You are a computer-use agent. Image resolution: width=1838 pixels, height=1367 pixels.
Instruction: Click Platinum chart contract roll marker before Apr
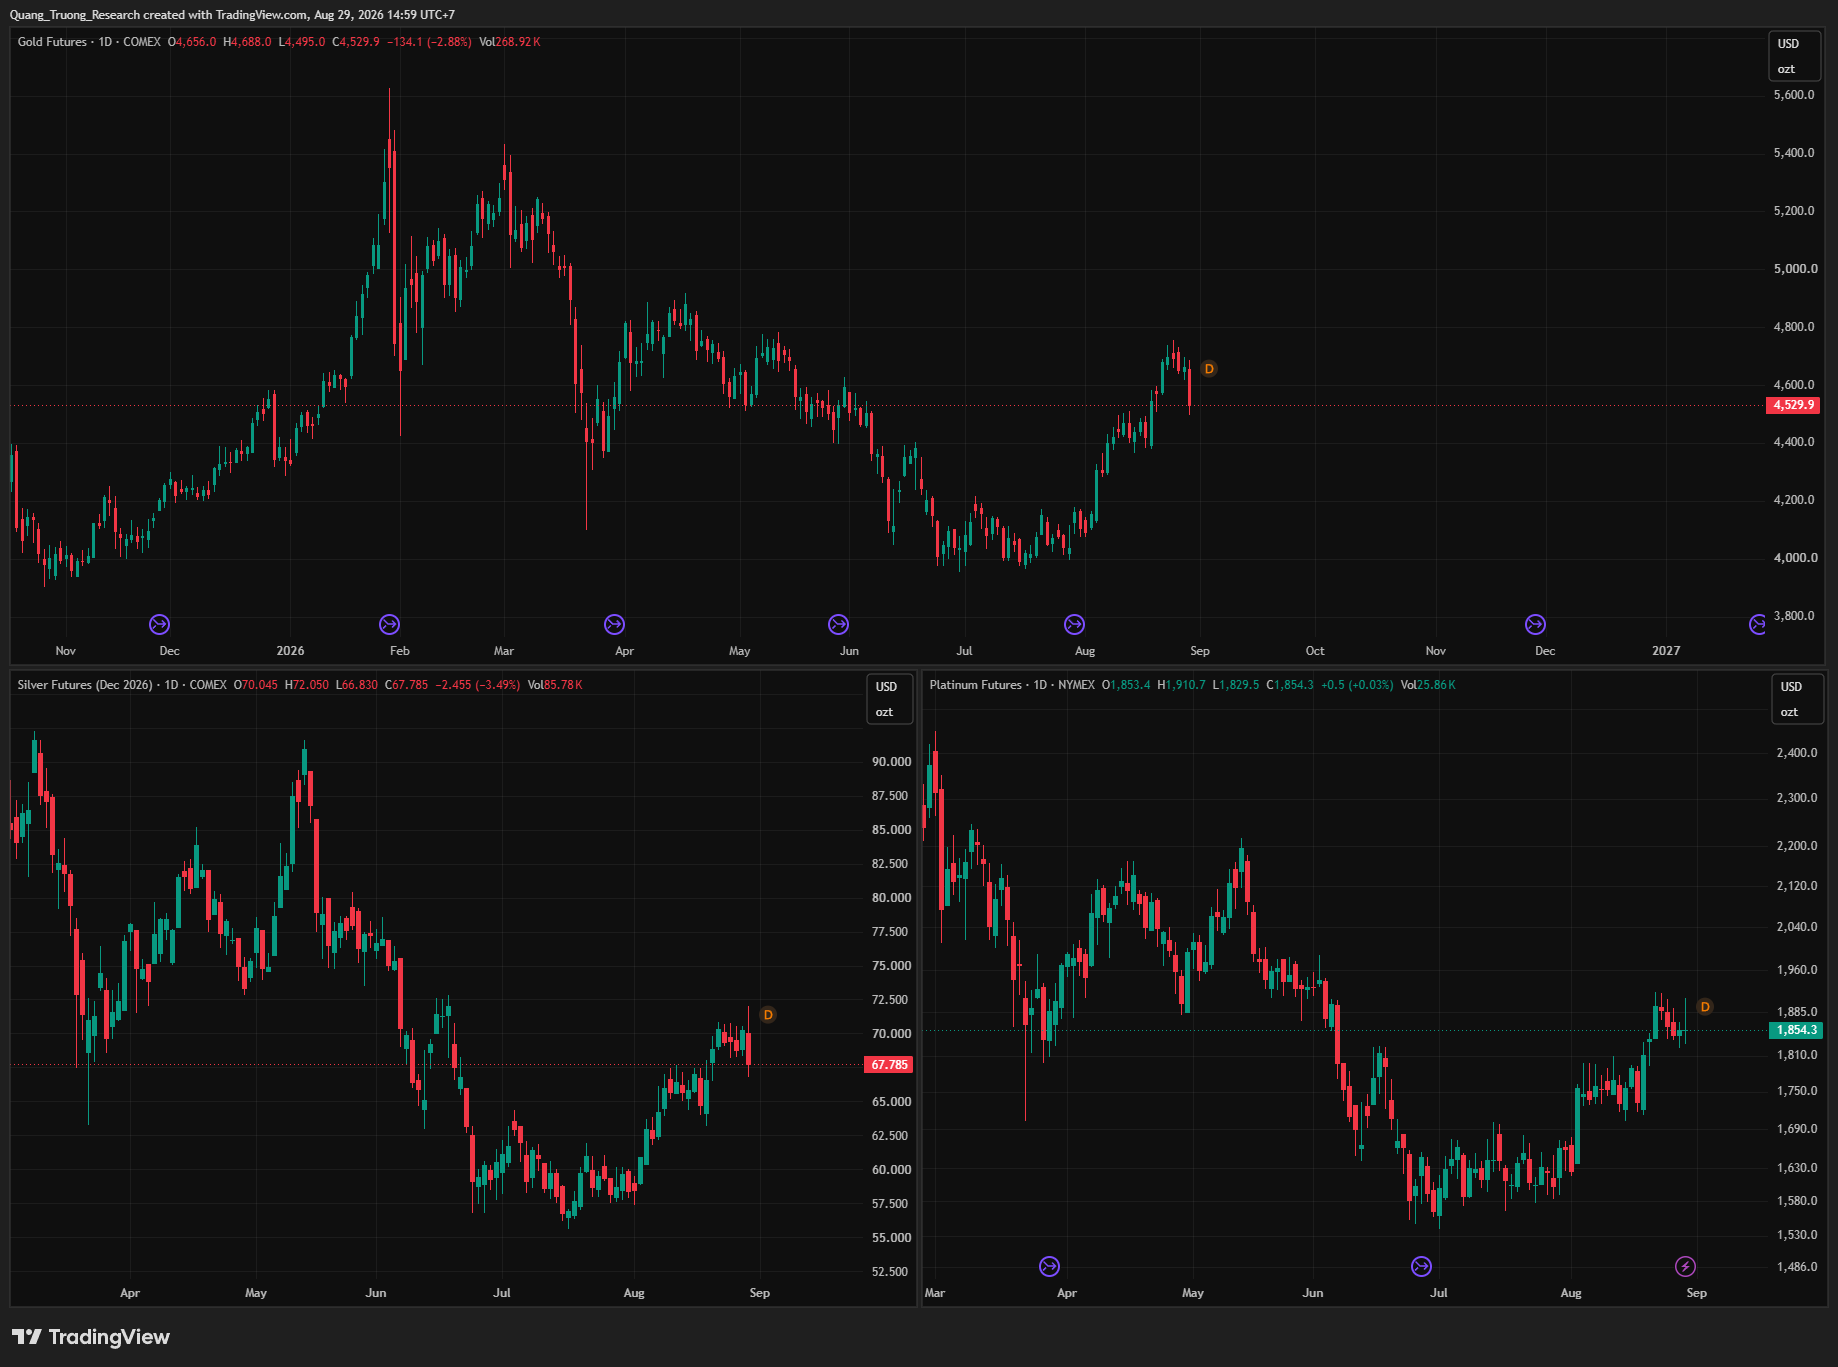pos(1049,1267)
